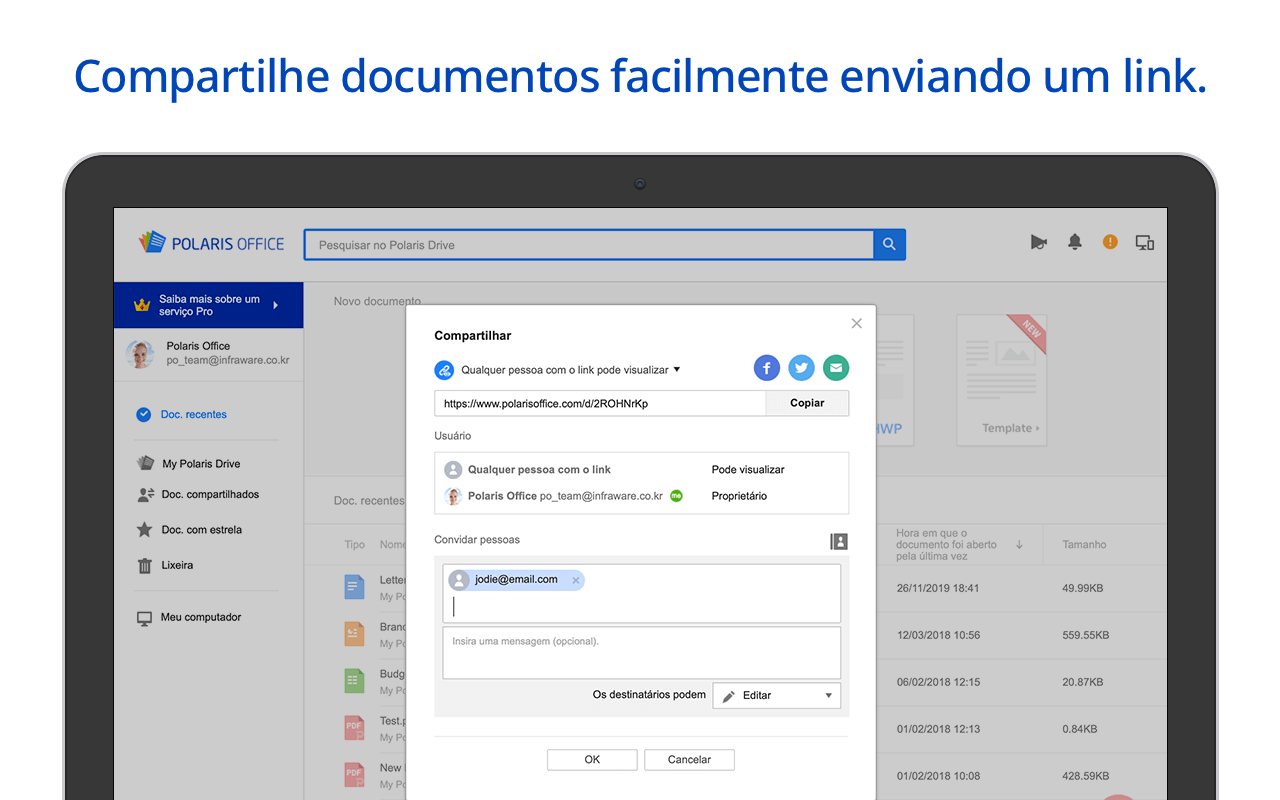Open My Polaris Drive in sidebar
This screenshot has height=800, width=1280.
pos(188,464)
